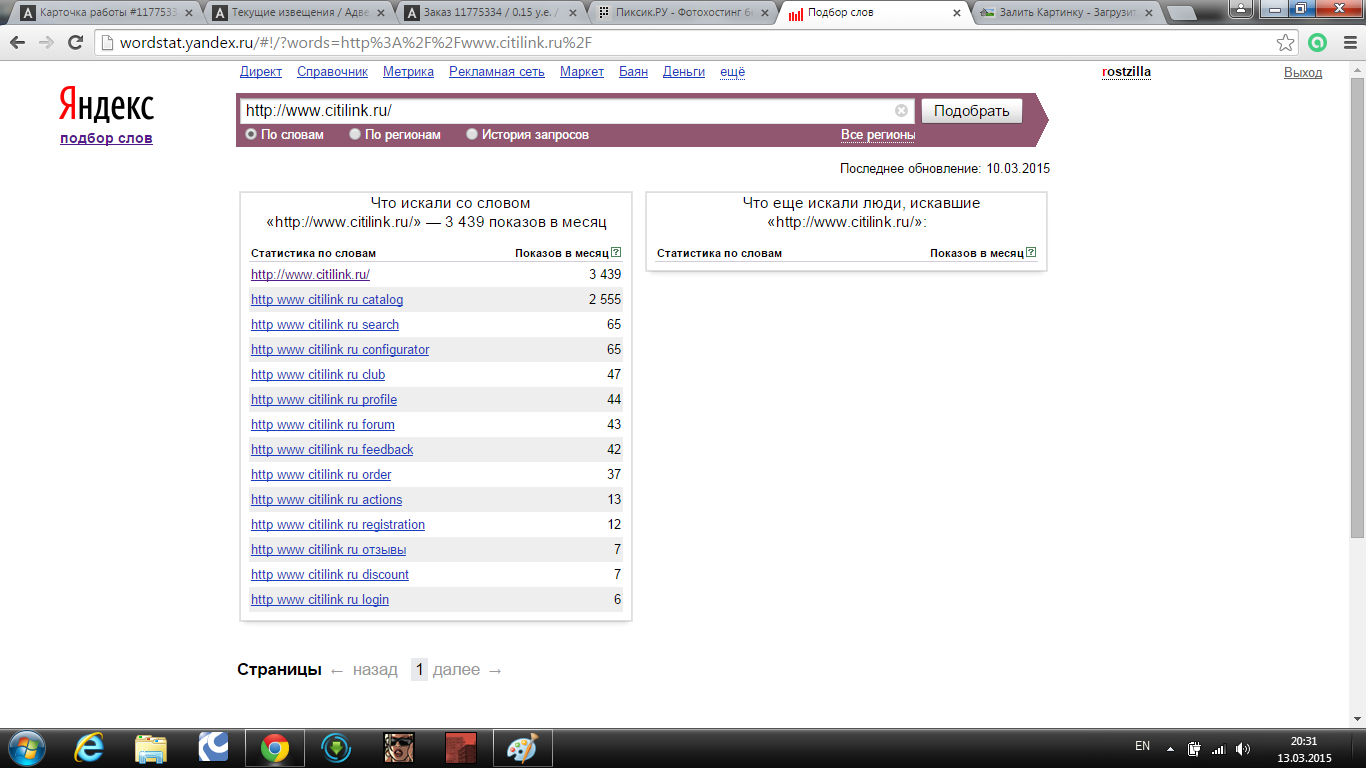Click the help icon in the right table header

1031,253
